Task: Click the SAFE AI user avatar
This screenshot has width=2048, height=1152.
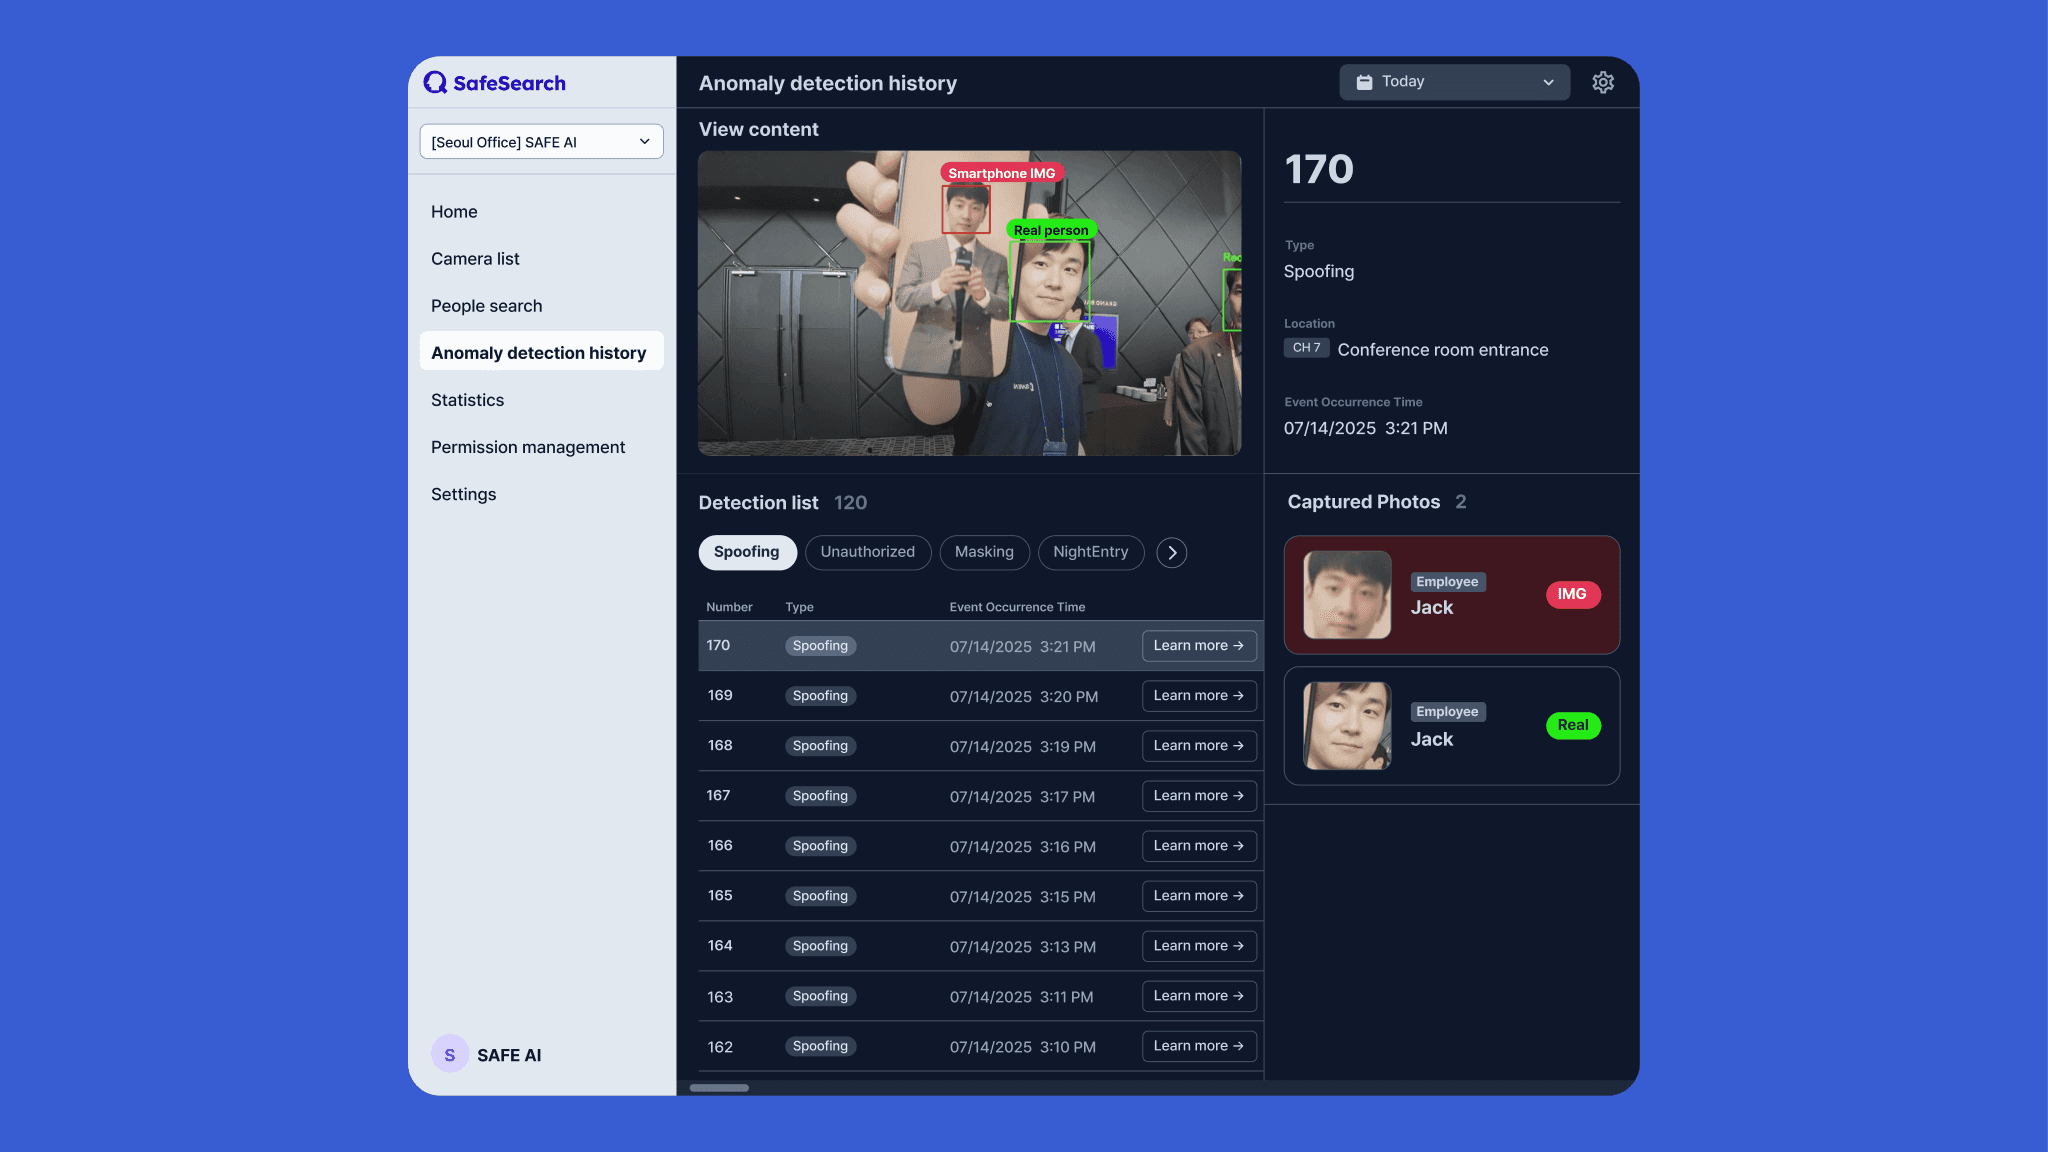Action: pos(449,1054)
